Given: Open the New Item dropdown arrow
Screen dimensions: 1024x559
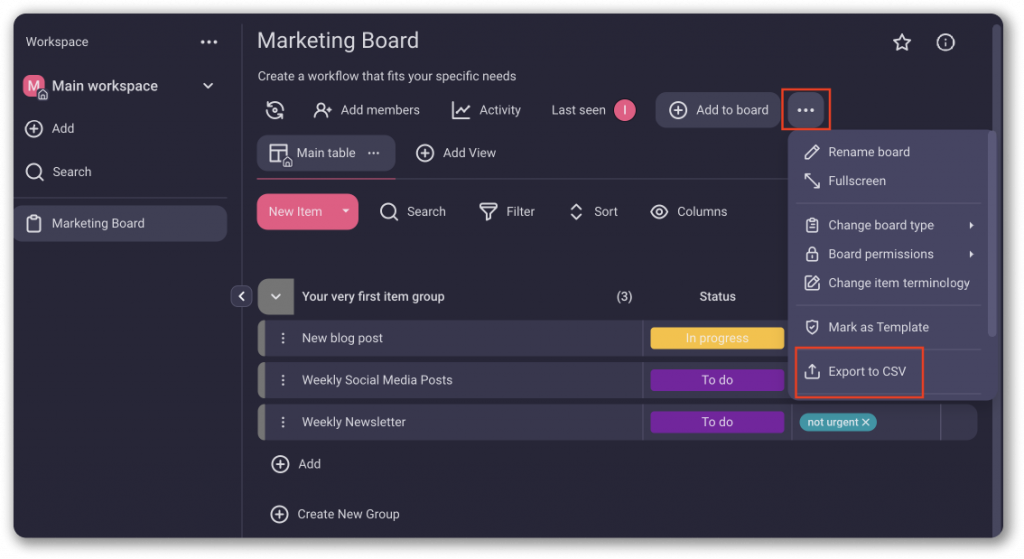Looking at the screenshot, I should (x=345, y=212).
